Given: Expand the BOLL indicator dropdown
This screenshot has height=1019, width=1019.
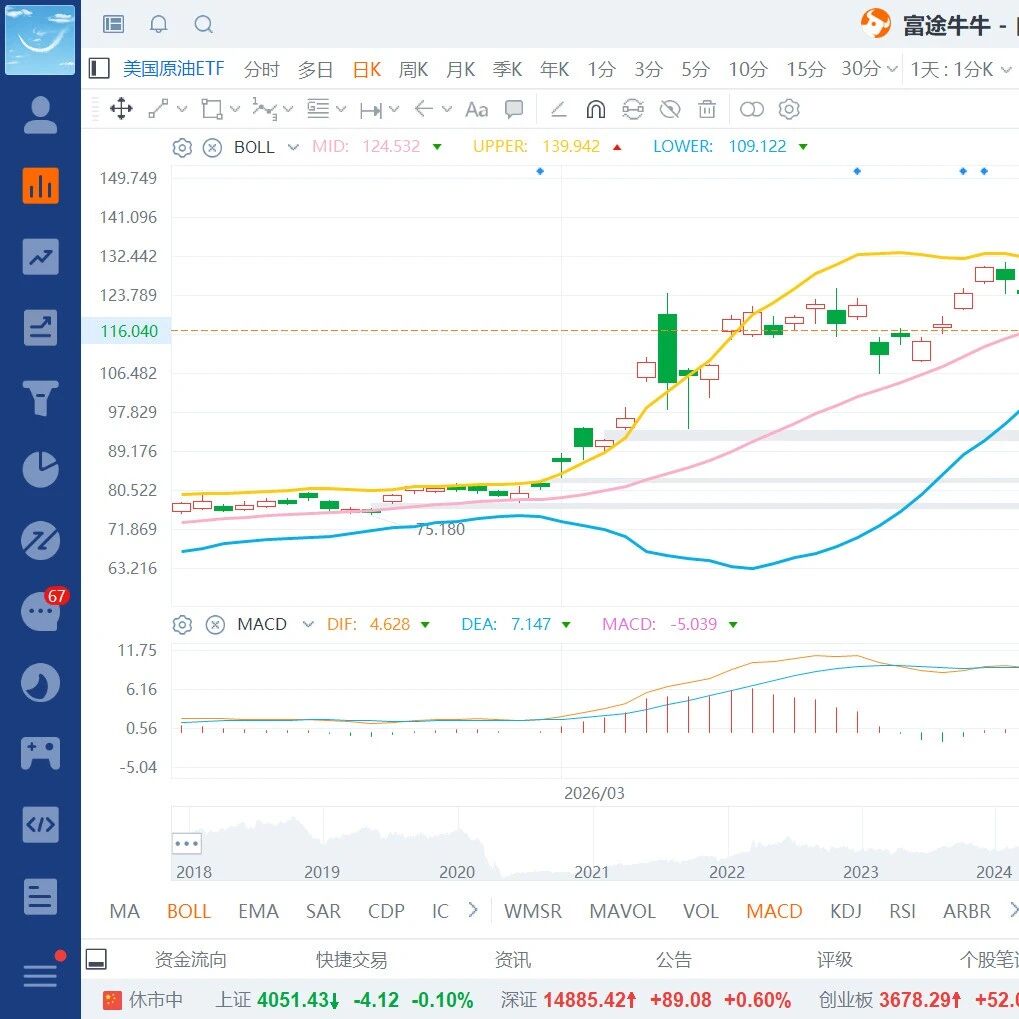Looking at the screenshot, I should (293, 147).
